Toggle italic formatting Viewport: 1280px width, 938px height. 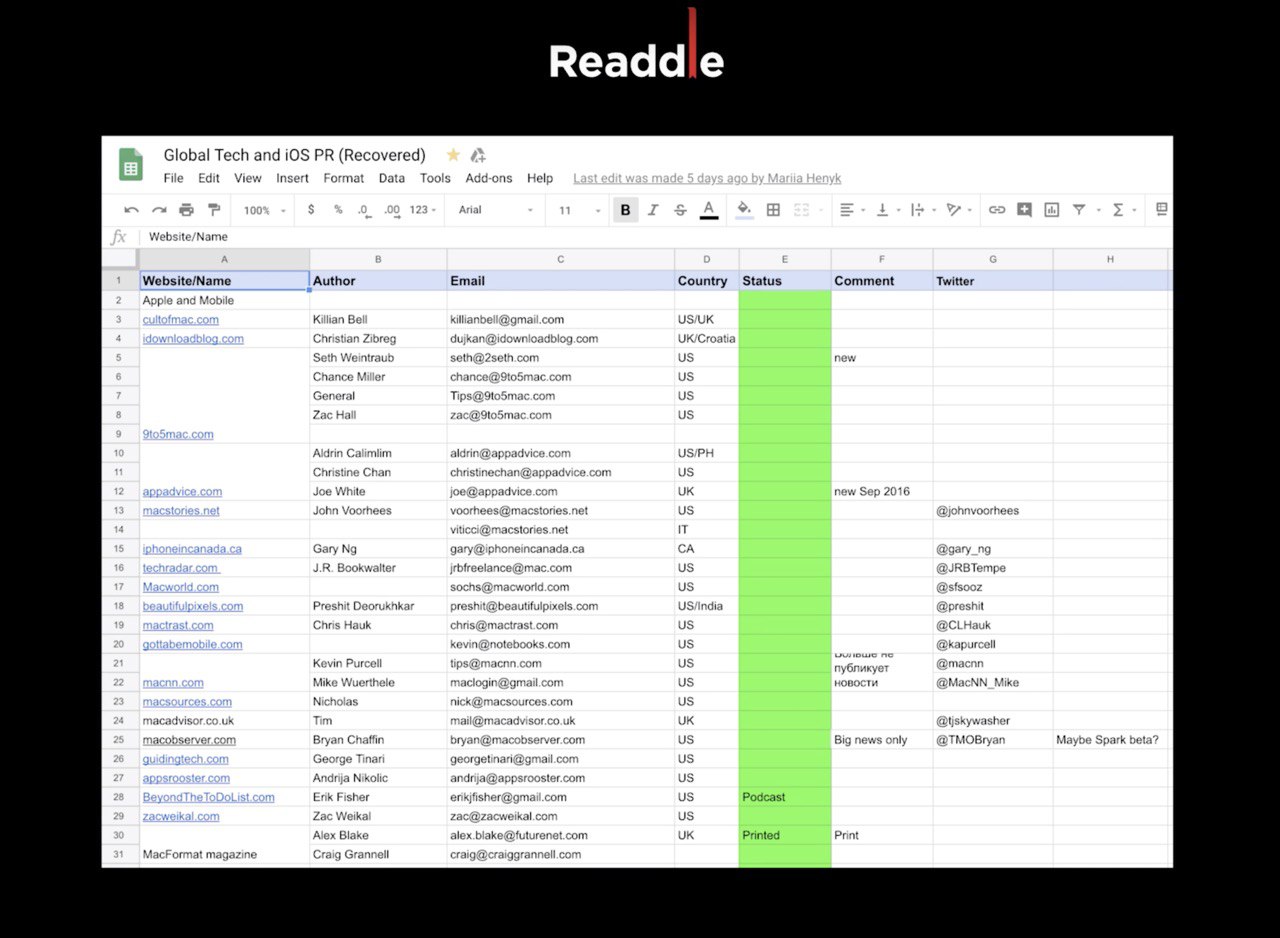pos(653,210)
